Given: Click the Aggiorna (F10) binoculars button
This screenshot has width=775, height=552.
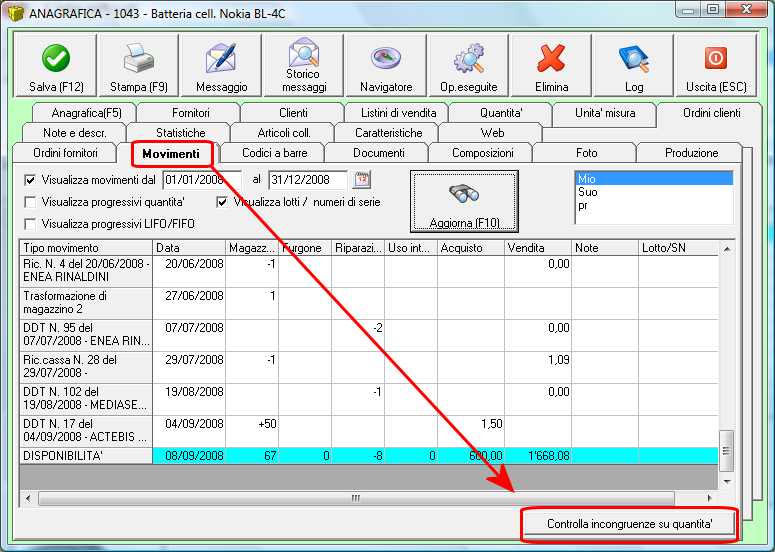Looking at the screenshot, I should (x=464, y=201).
